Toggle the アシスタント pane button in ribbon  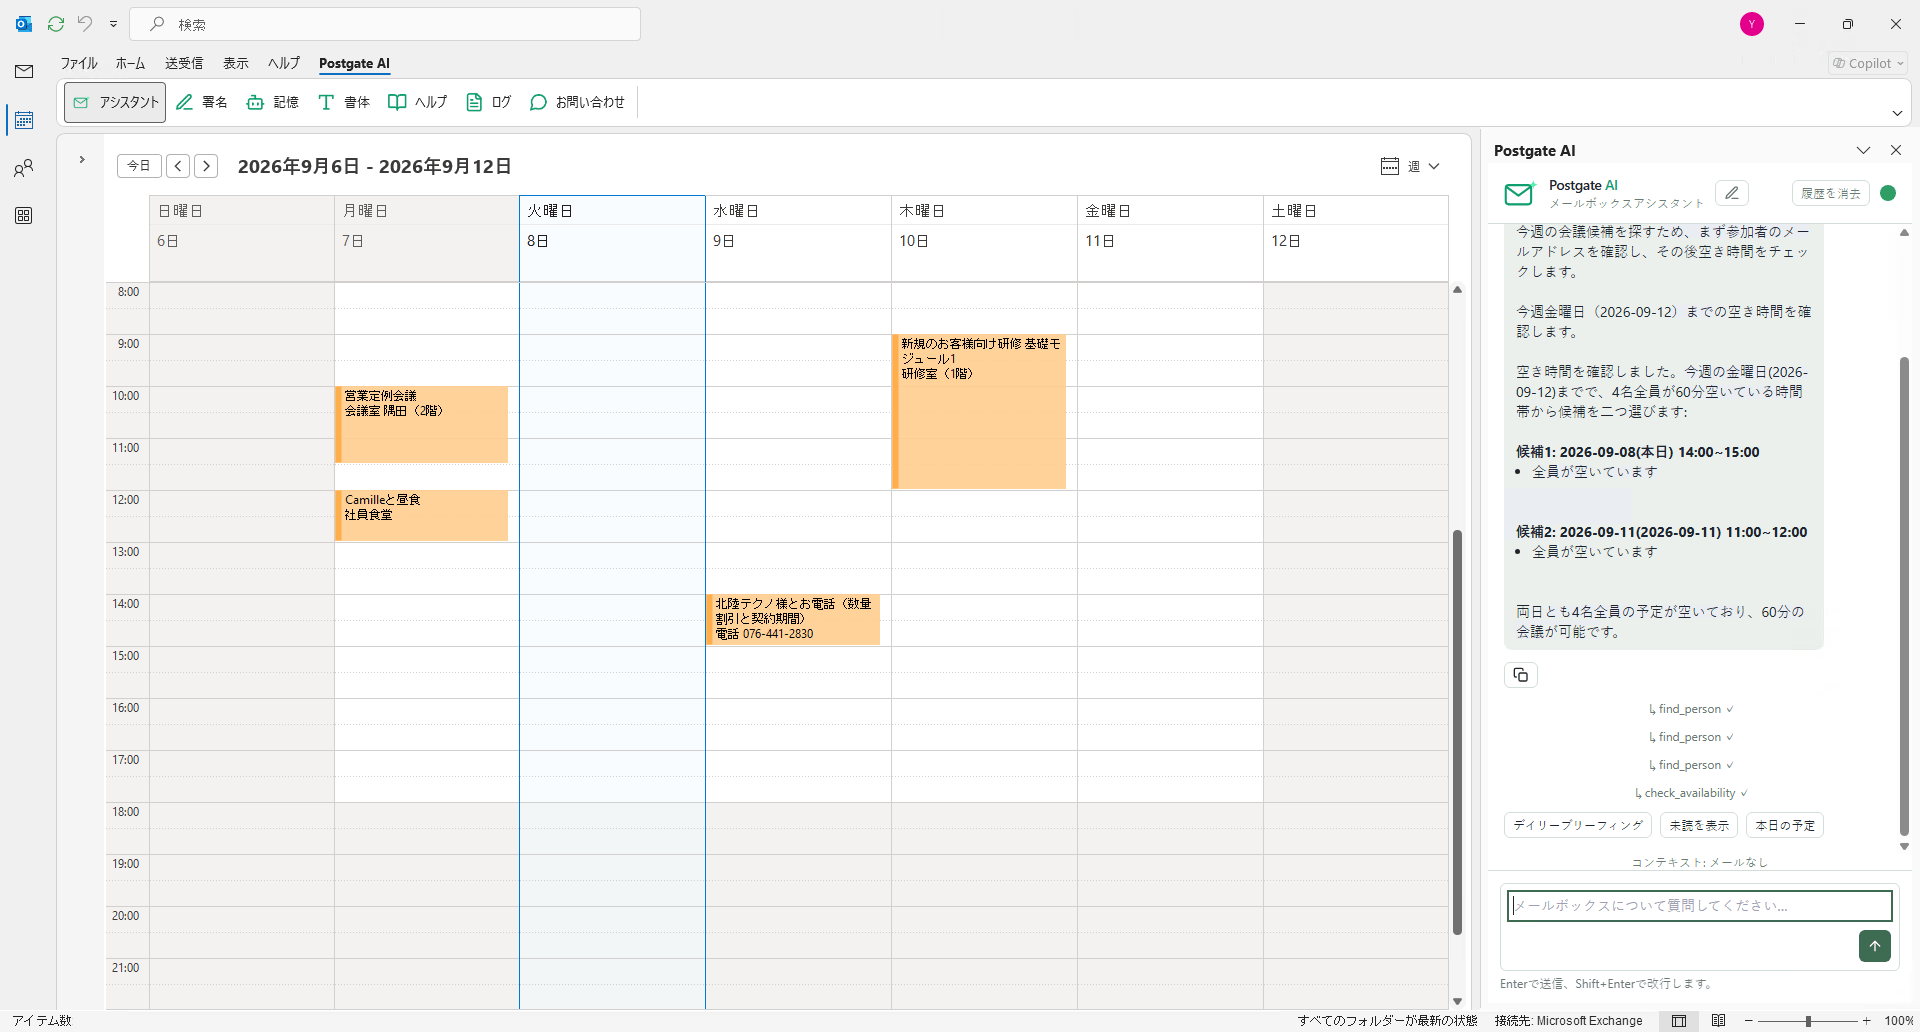tap(115, 102)
